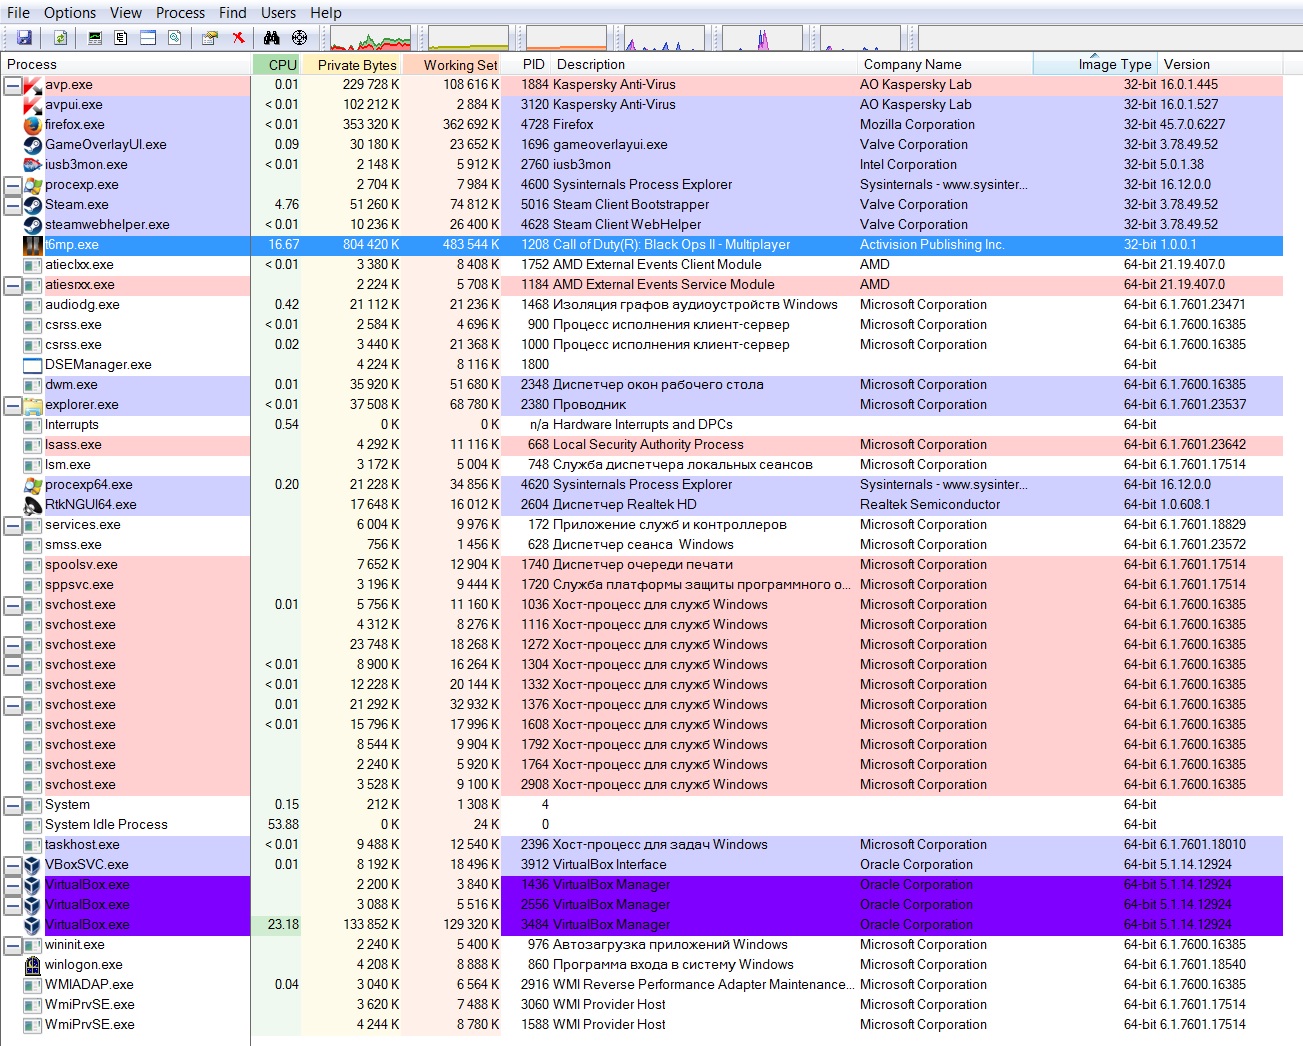Select the audiodg.exe process row
The height and width of the screenshot is (1046, 1303).
click(641, 305)
